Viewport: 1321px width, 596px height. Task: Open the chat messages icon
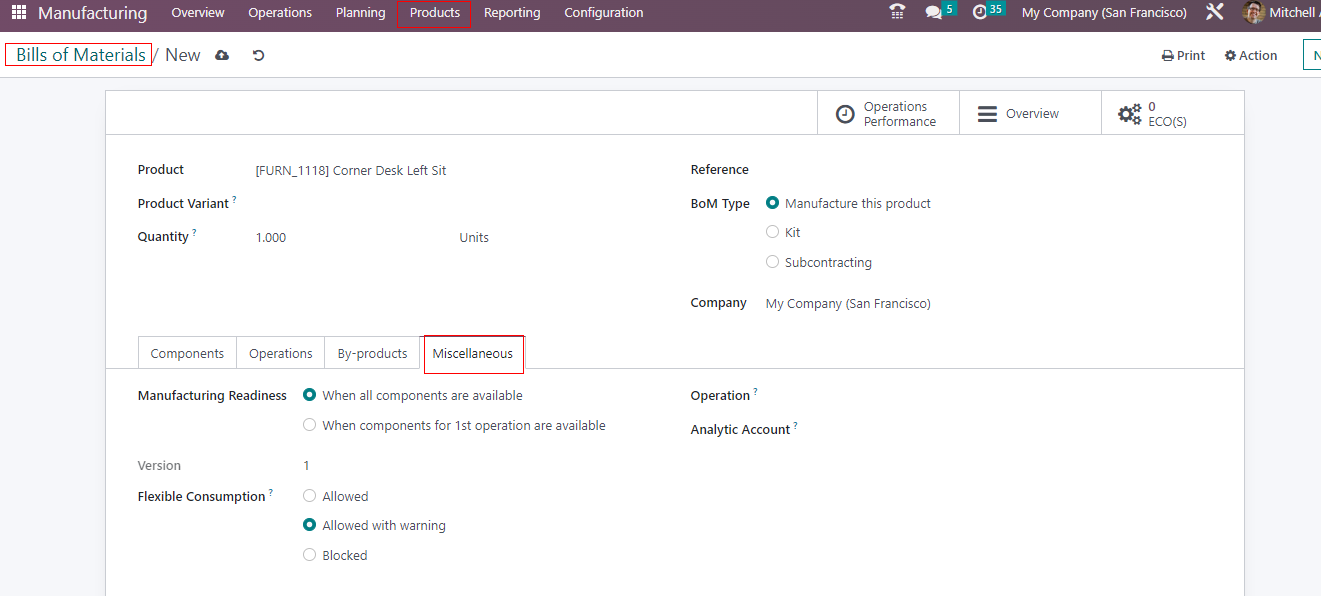934,13
